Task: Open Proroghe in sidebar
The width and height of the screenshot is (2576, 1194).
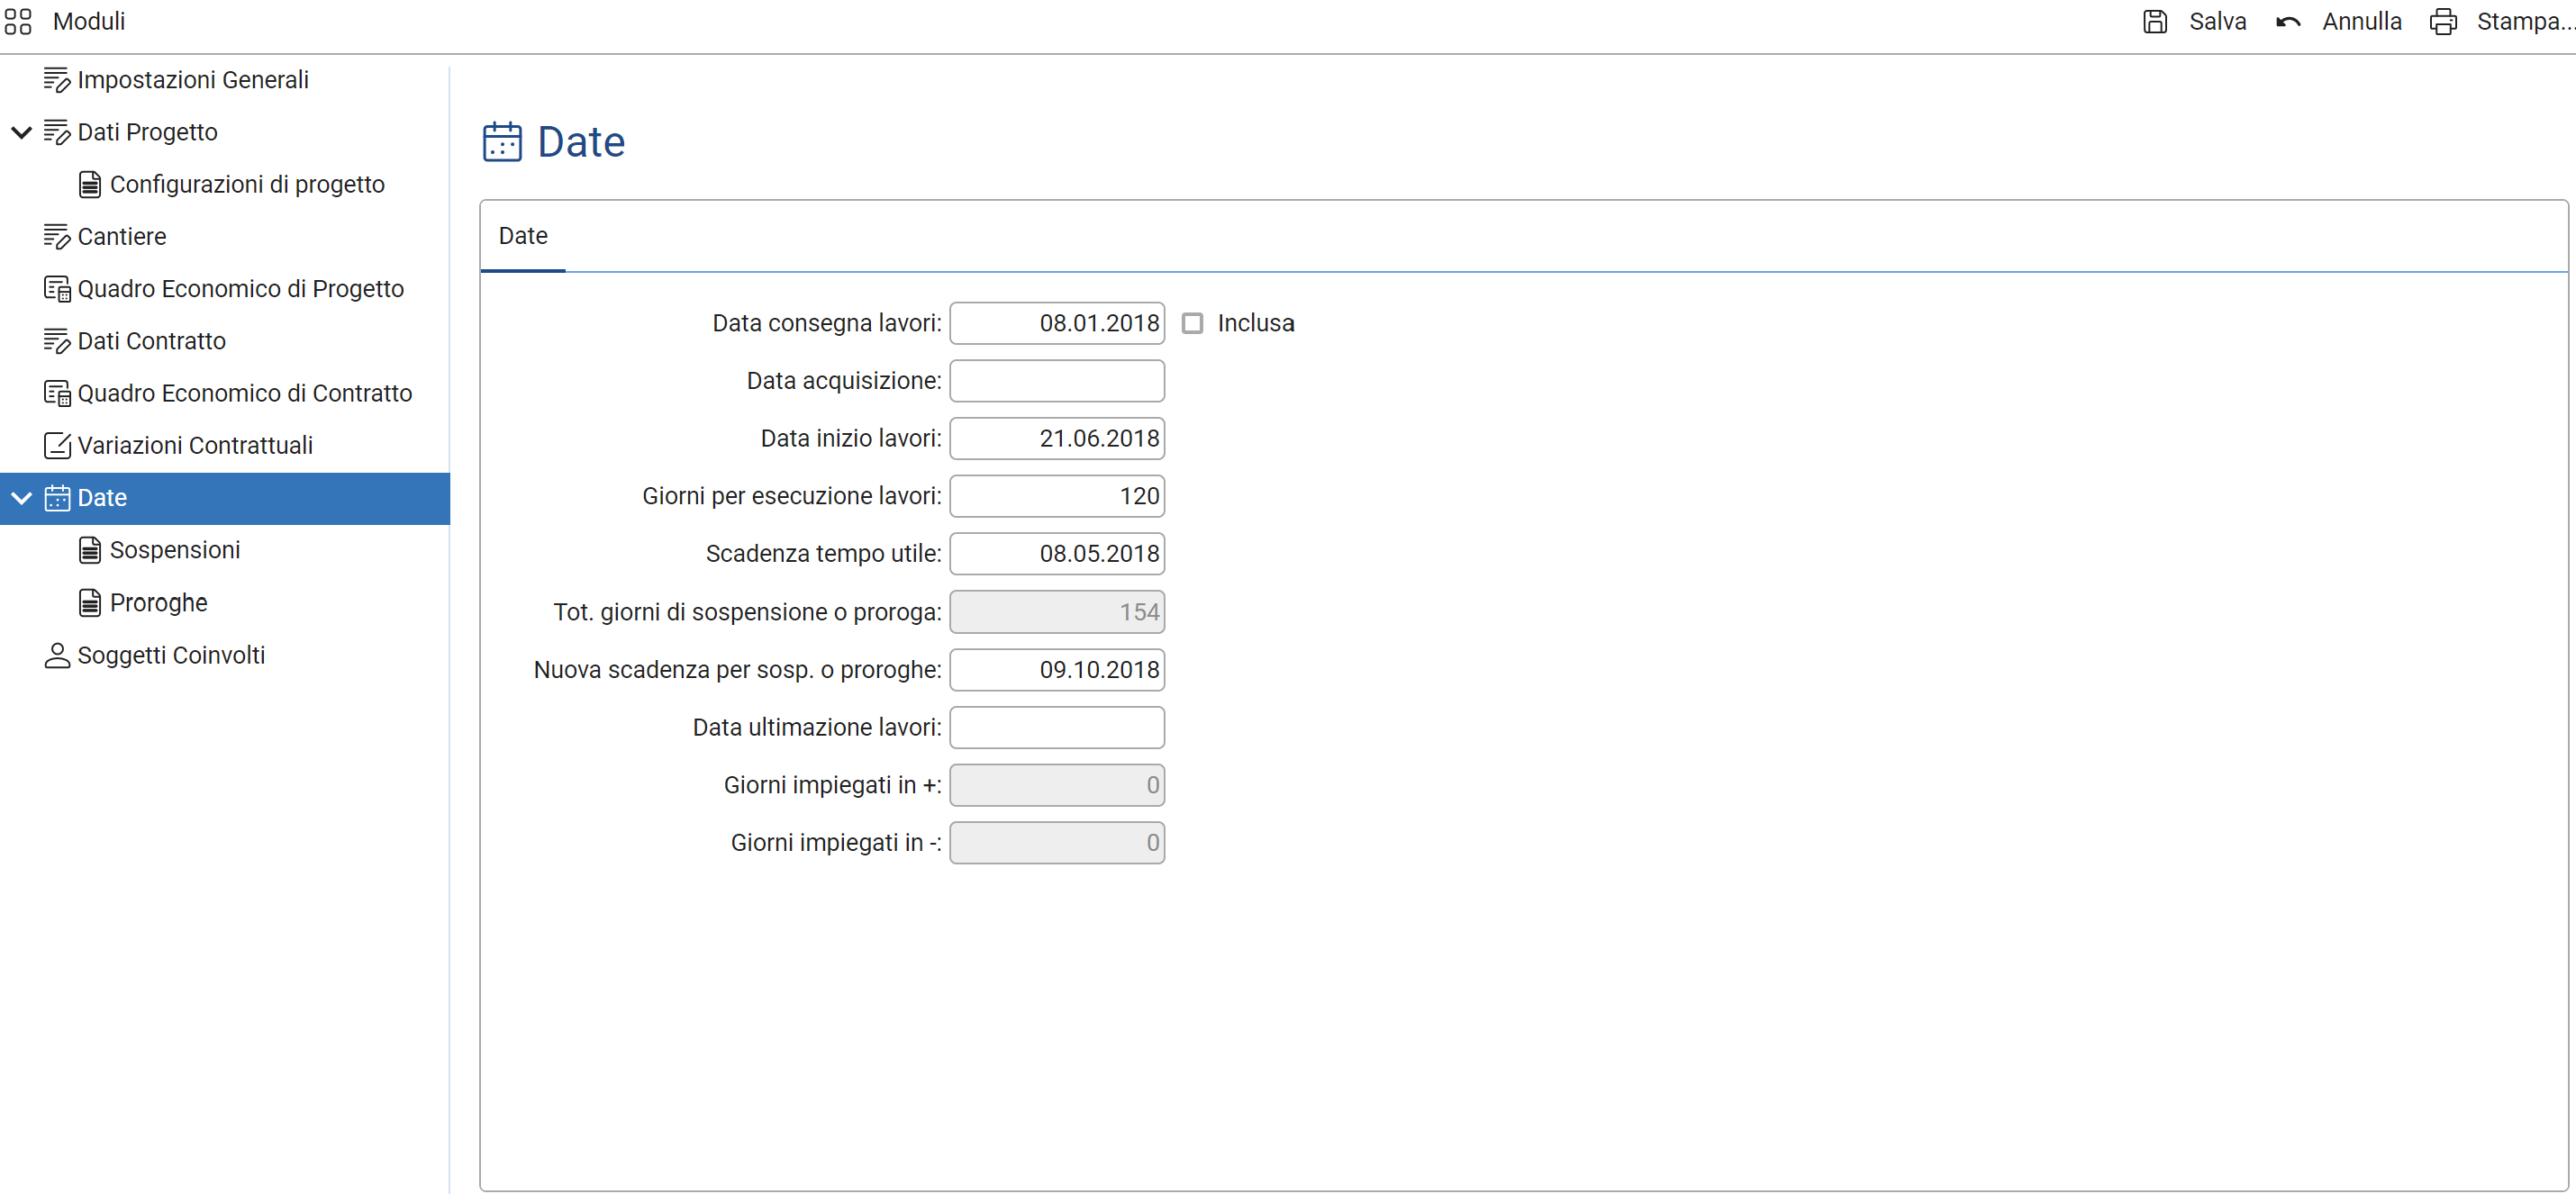Action: (158, 603)
